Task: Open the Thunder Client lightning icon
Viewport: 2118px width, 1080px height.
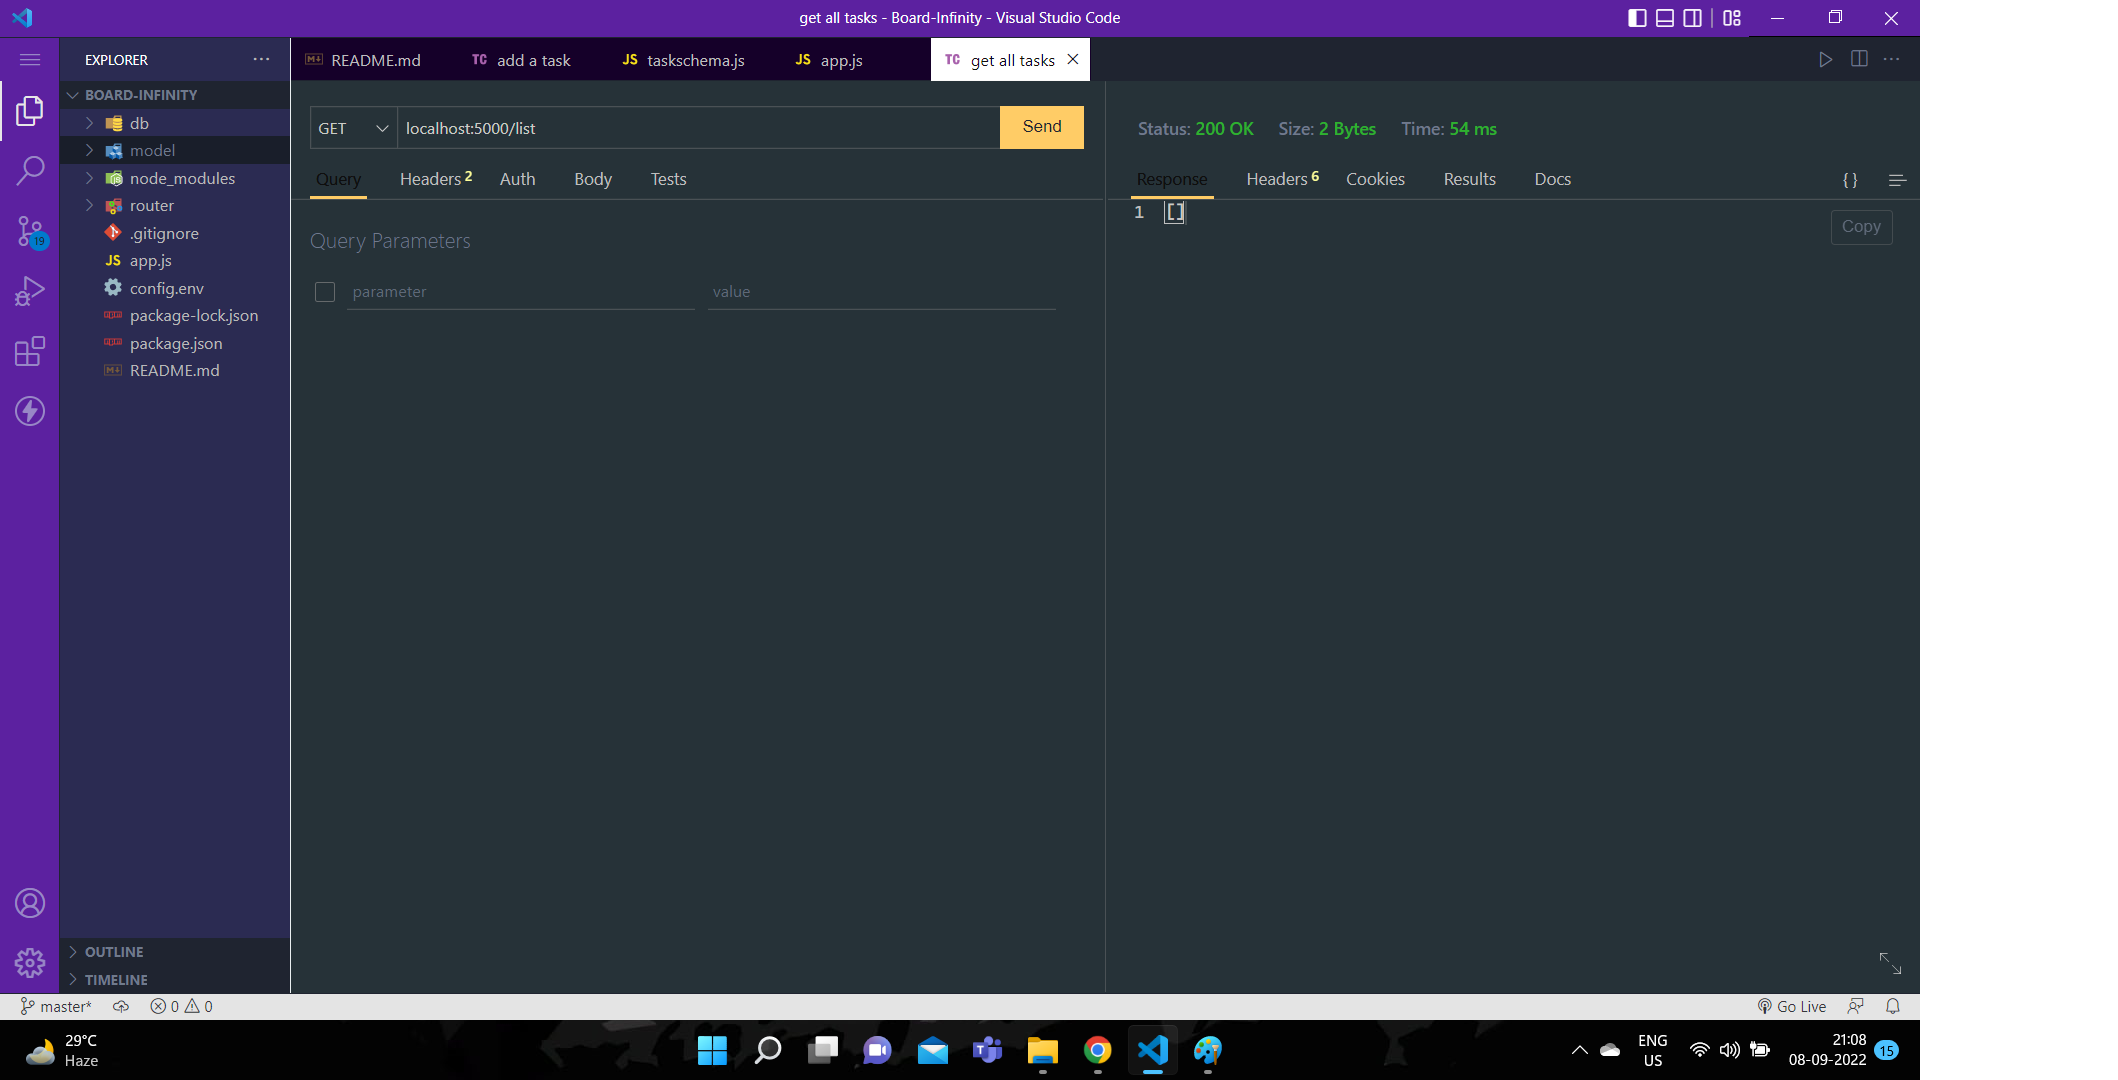Action: [x=30, y=411]
